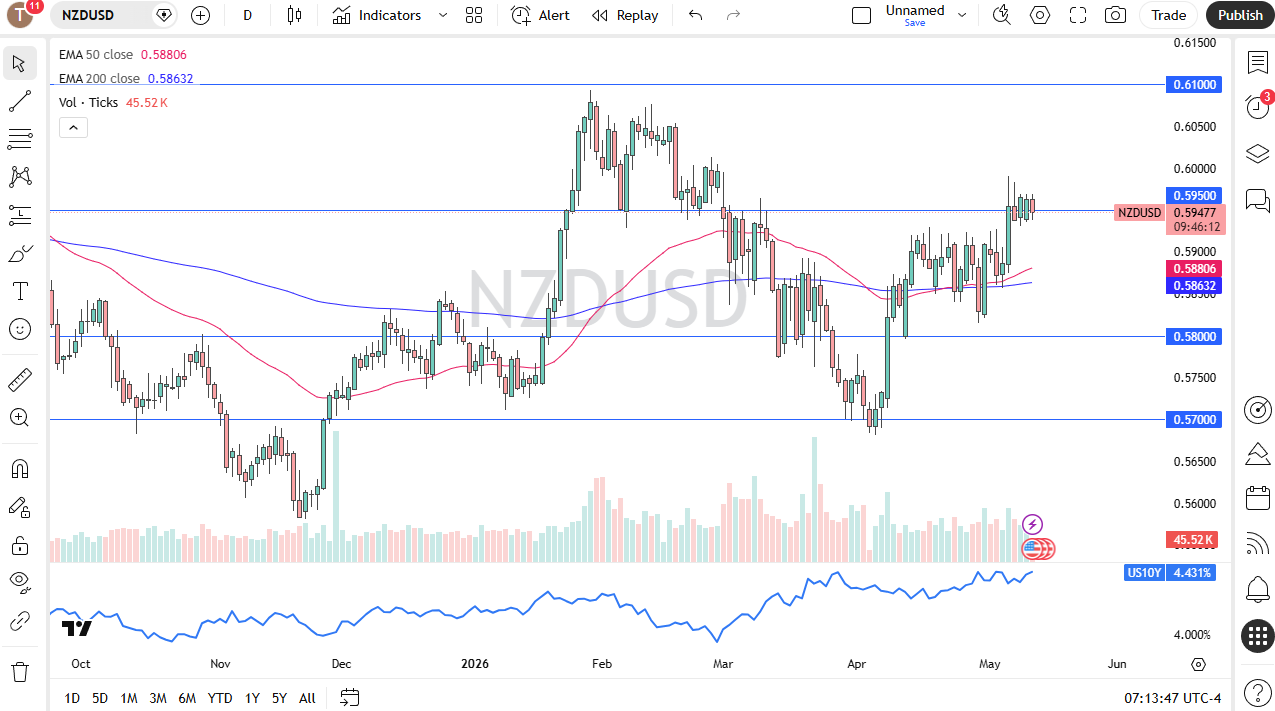Select the trend line drawing tool
The image size is (1275, 711).
(x=19, y=101)
